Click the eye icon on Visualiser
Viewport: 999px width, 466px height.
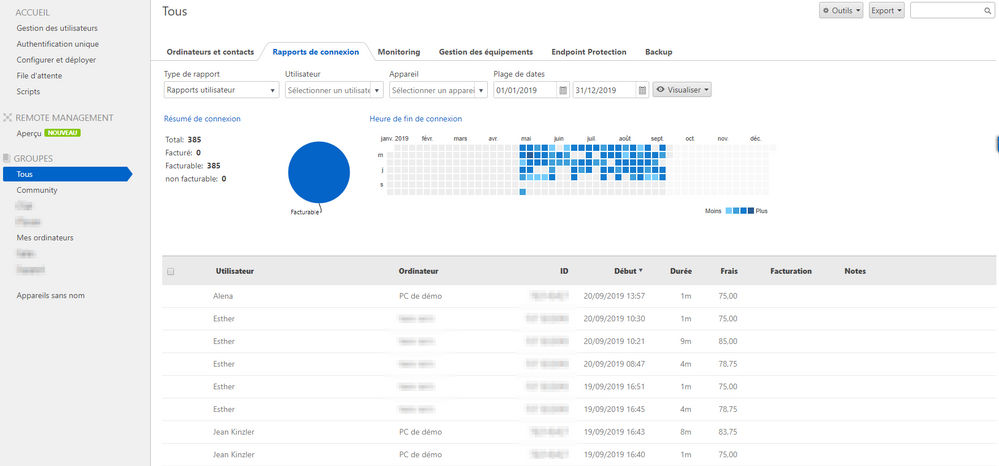[661, 90]
